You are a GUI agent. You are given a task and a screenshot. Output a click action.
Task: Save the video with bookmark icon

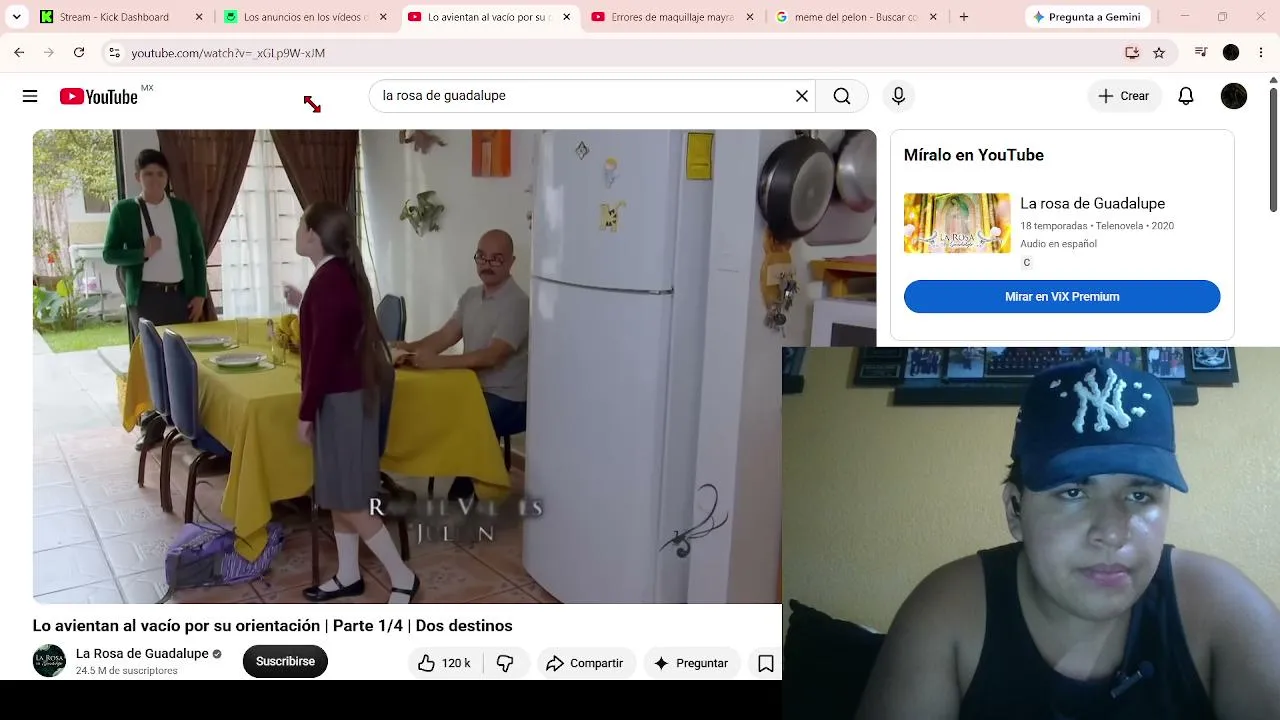pyautogui.click(x=766, y=663)
